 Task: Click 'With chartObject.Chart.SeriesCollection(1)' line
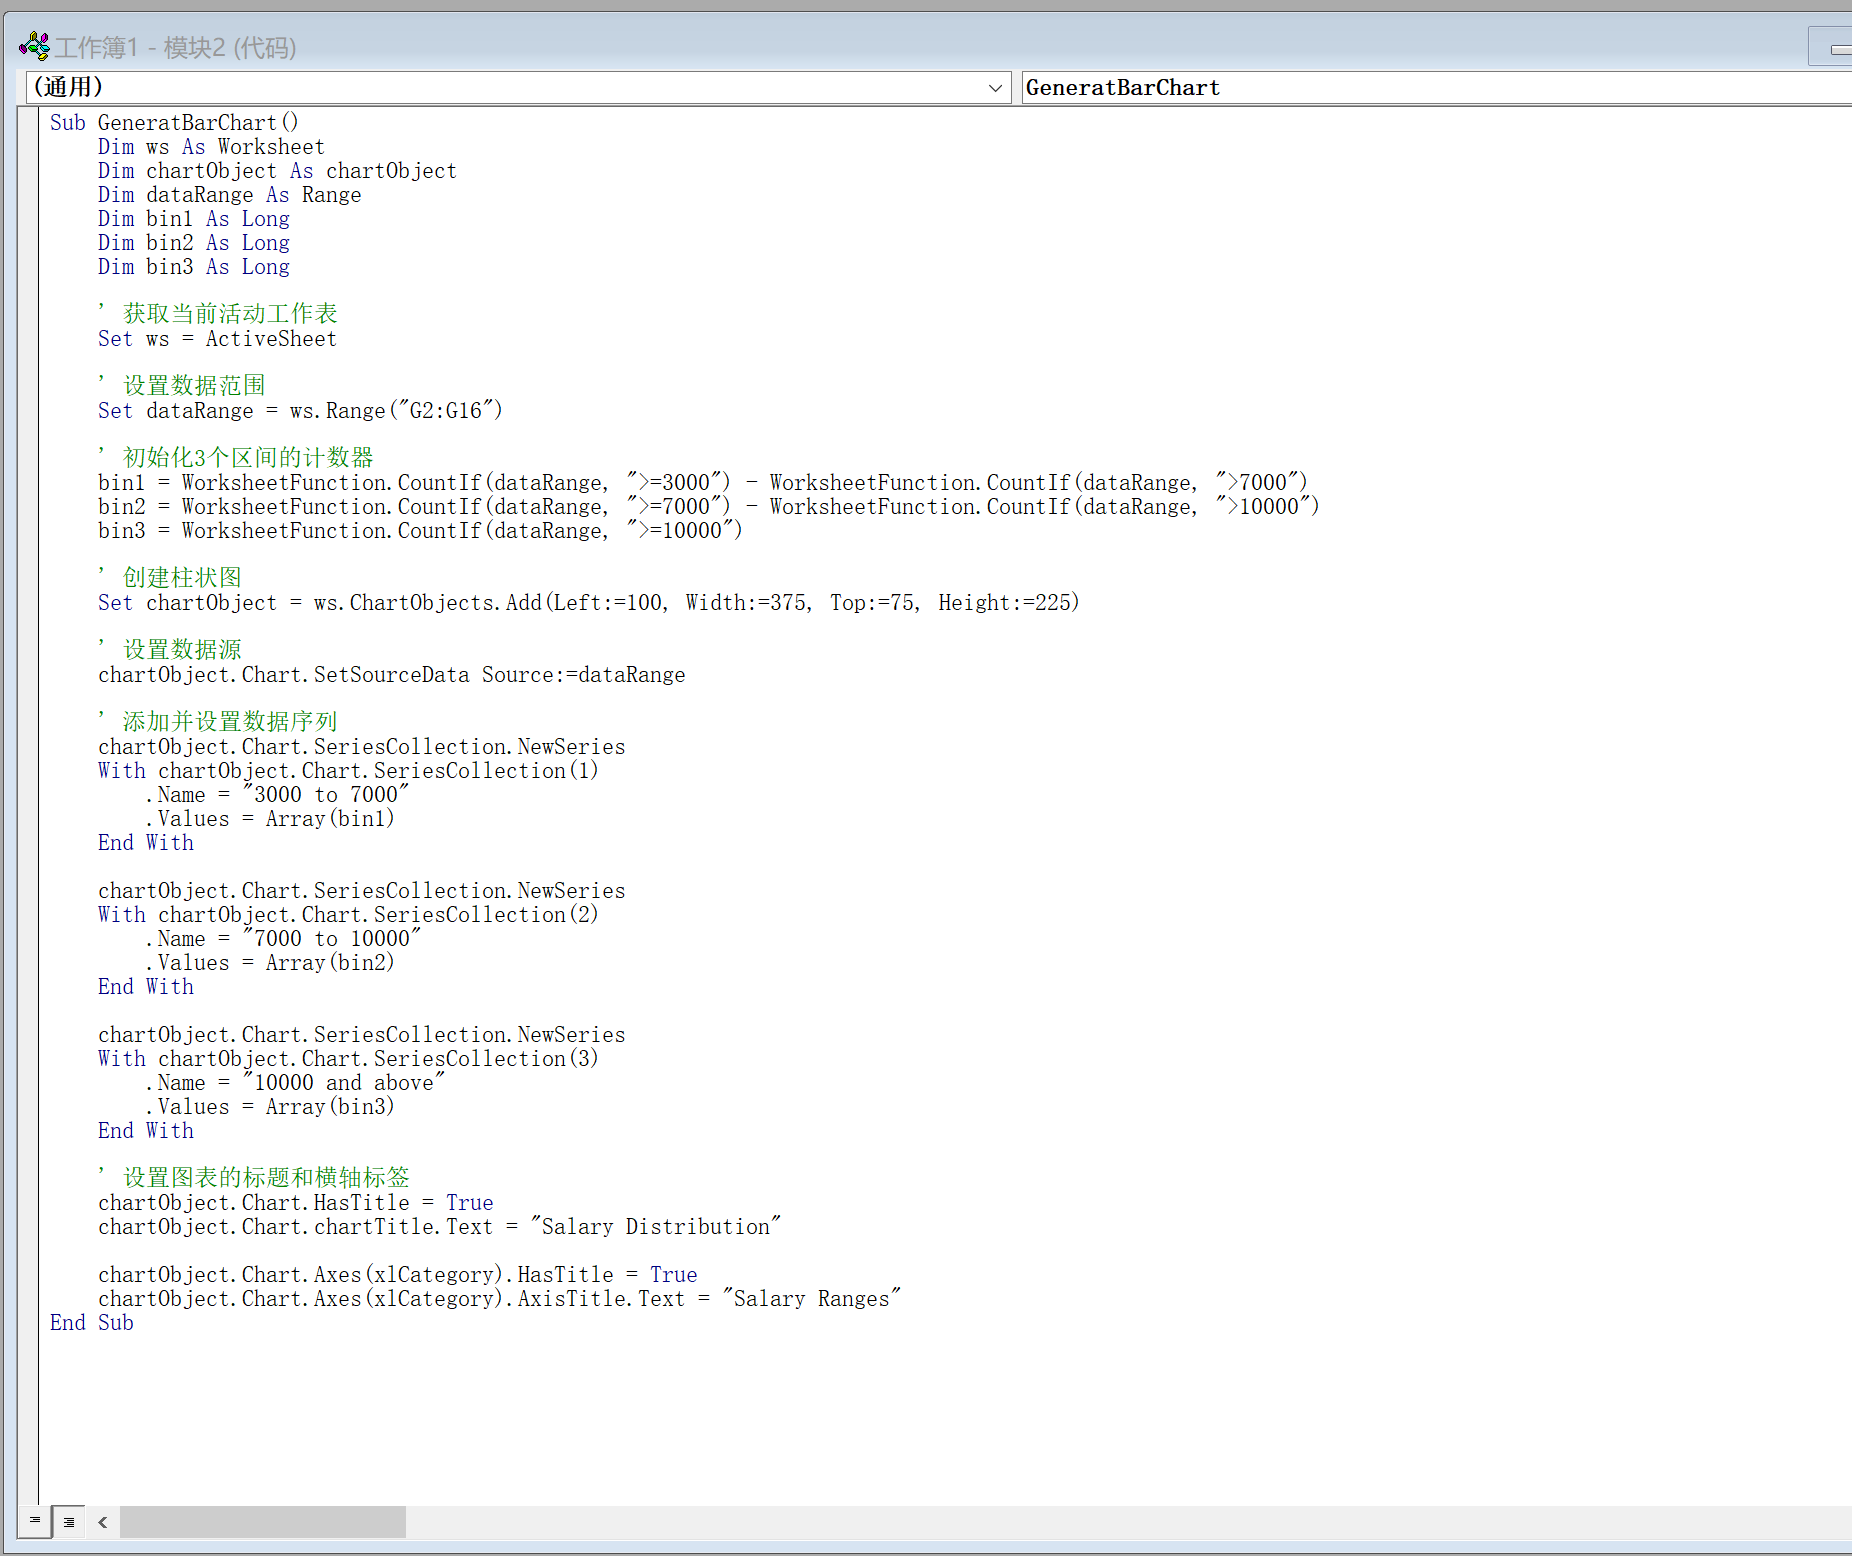[x=348, y=771]
